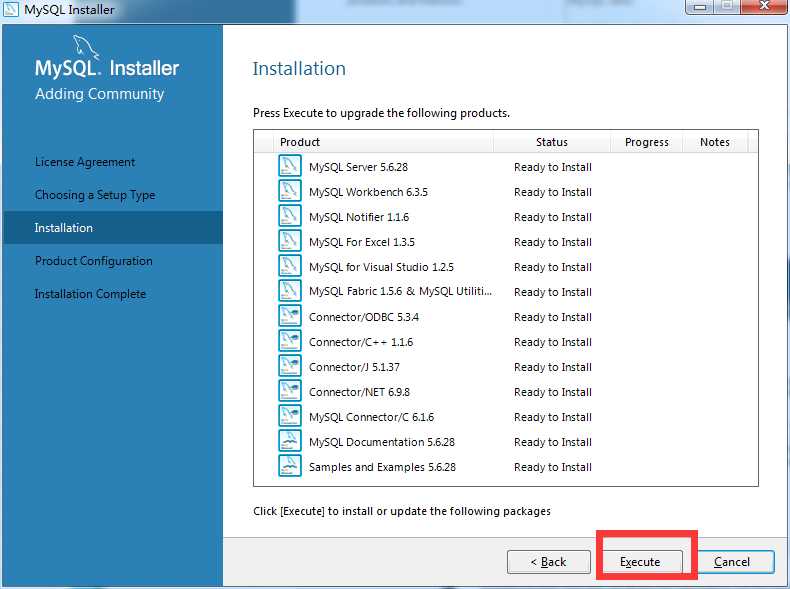Screen dimensions: 790x589
Task: Select the MySQL For Excel 1.3.5 text
Action: (x=362, y=242)
